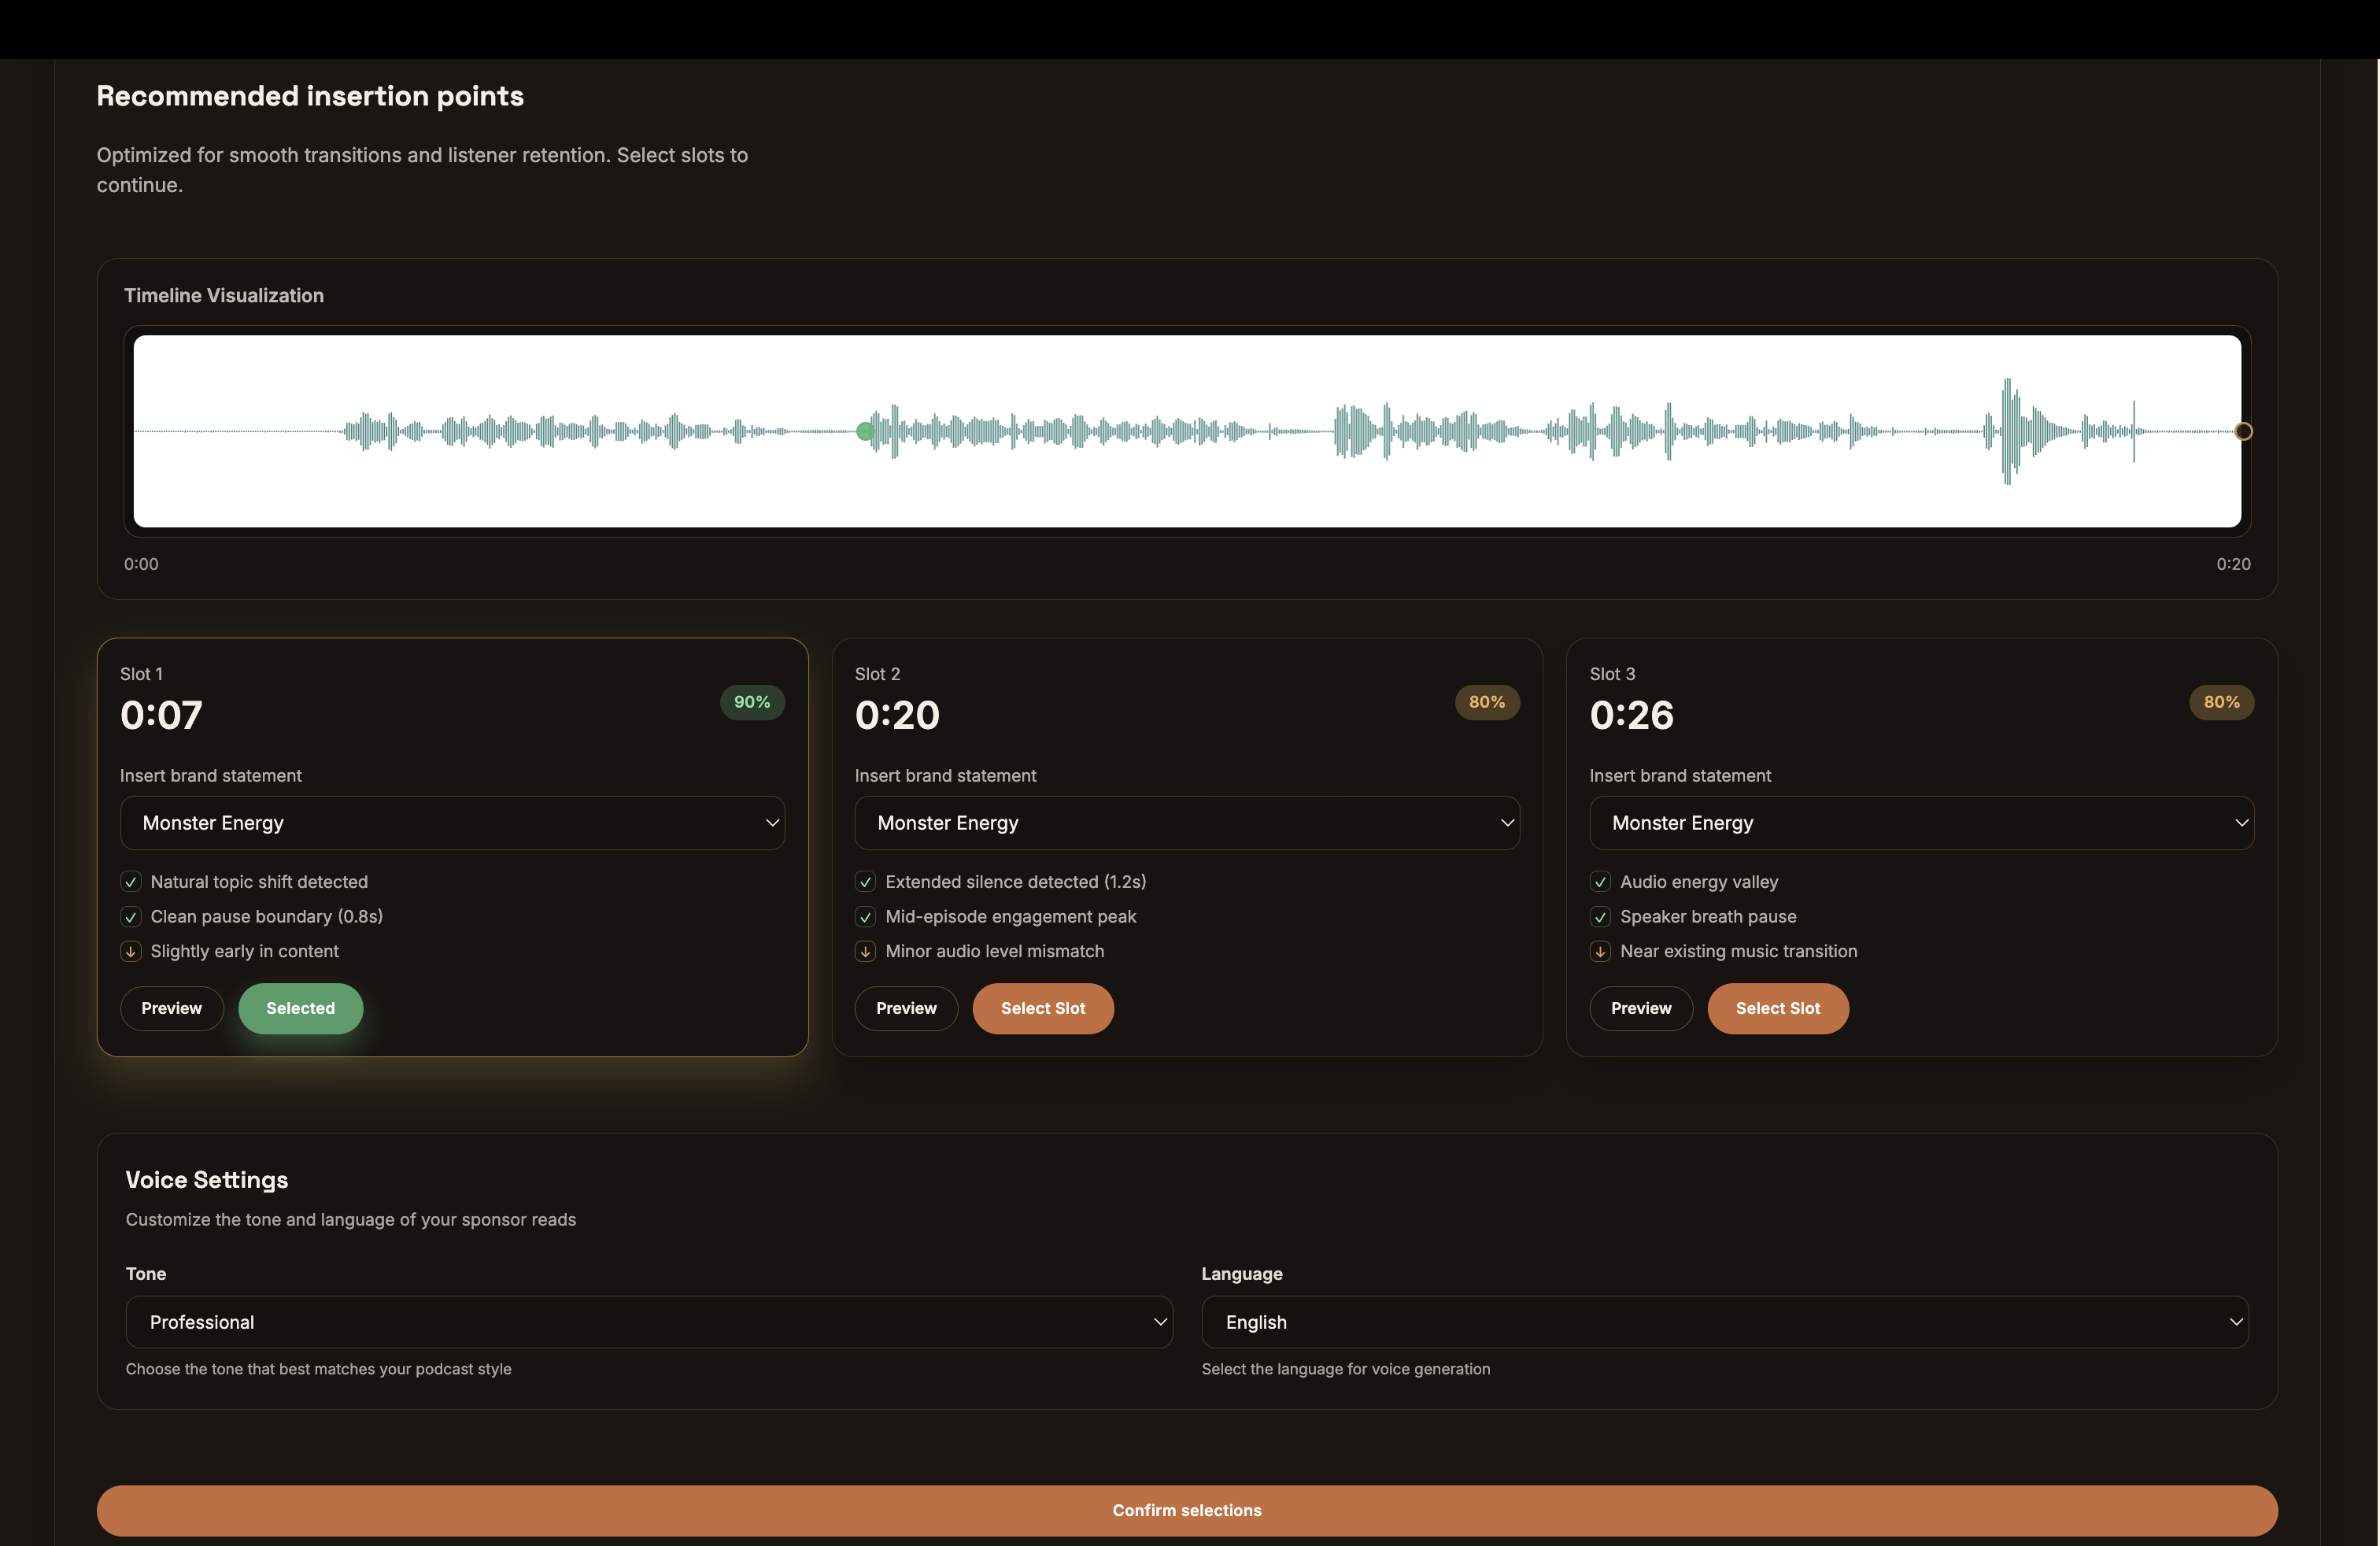This screenshot has height=1546, width=2380.
Task: Toggle the green Selected button on Slot 1
Action: pyautogui.click(x=300, y=1008)
